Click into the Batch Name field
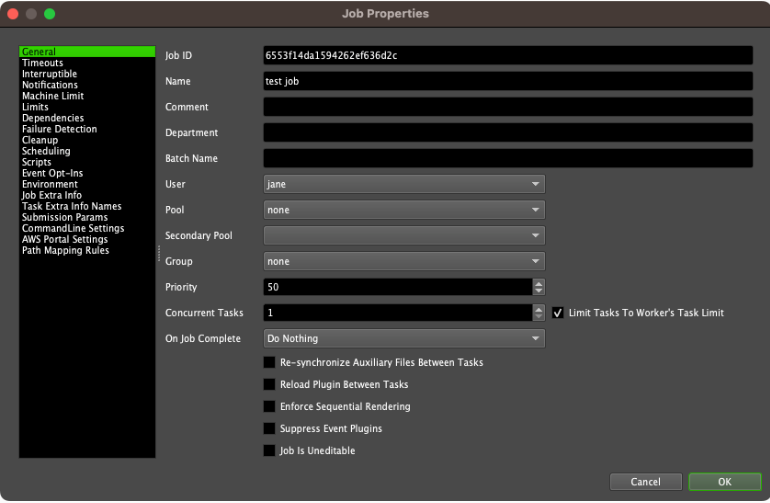Viewport: 770px width, 503px height. [508, 159]
